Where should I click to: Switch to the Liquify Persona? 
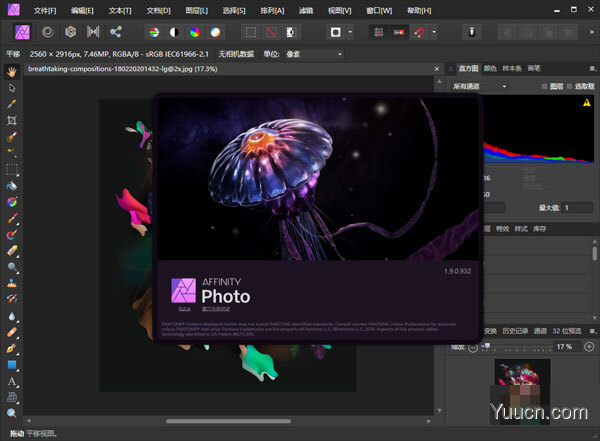coord(48,32)
